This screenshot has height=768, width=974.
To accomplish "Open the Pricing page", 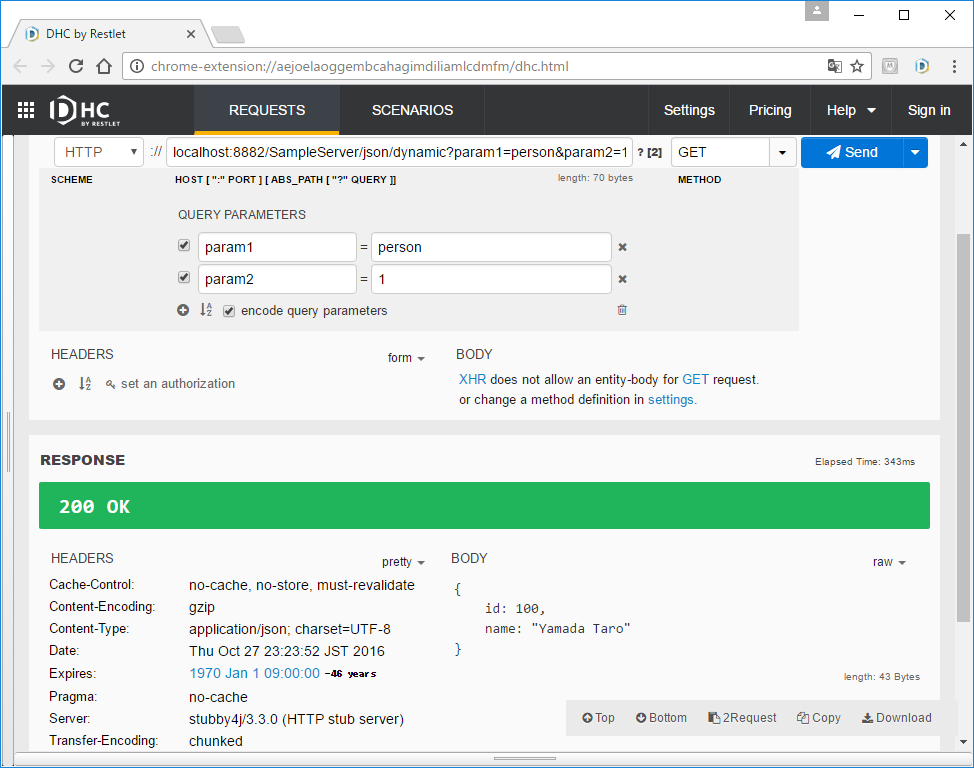I will 770,110.
